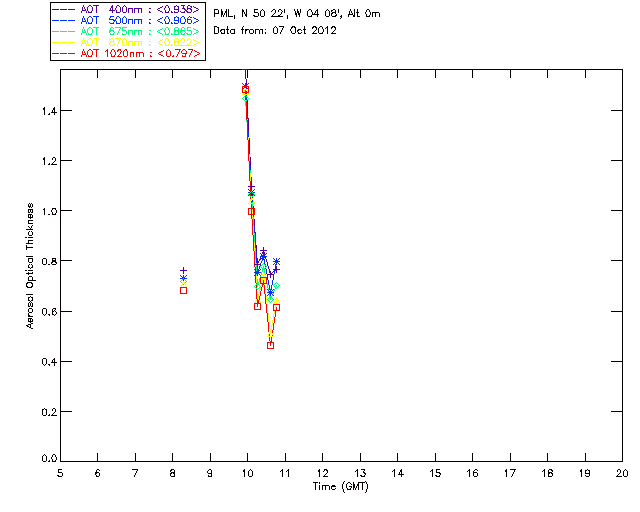Select the AOT 1020nm legend entry
640x512 pixels.
point(127,53)
